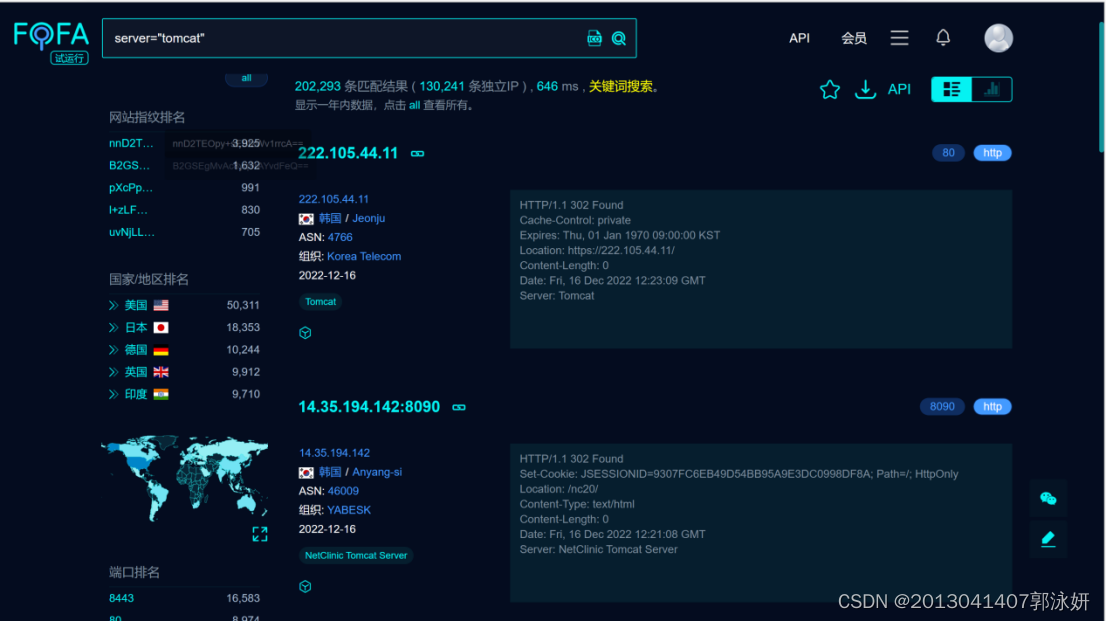Click http badge of first result

992,153
